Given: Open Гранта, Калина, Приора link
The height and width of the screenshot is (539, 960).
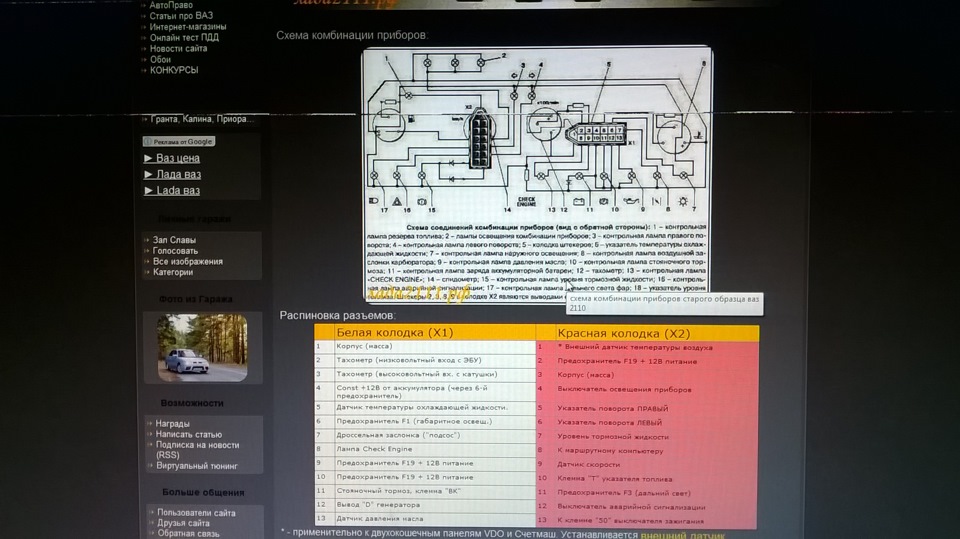Looking at the screenshot, I should coord(201,119).
